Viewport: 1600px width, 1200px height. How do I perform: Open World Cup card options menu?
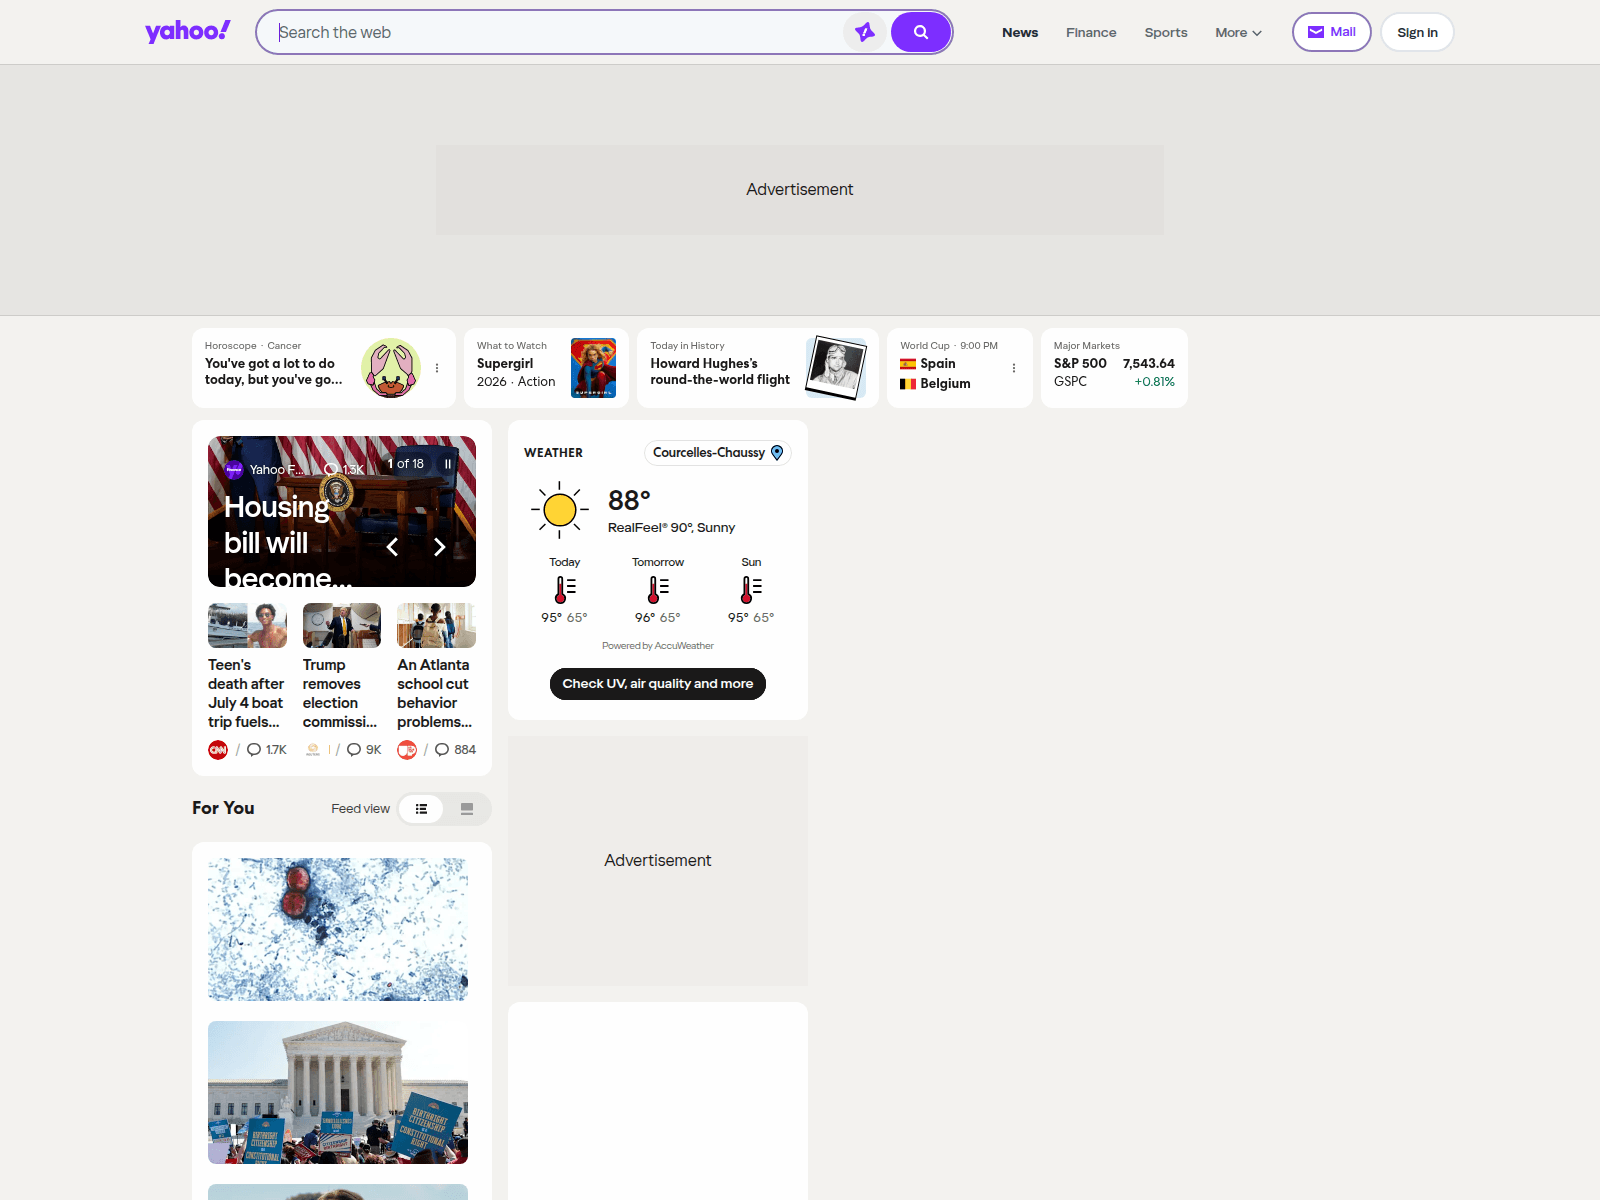[x=1014, y=368]
